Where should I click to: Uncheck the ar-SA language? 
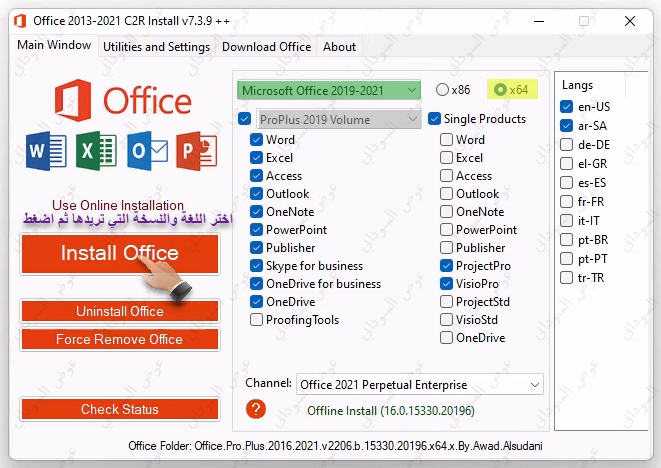tap(567, 125)
